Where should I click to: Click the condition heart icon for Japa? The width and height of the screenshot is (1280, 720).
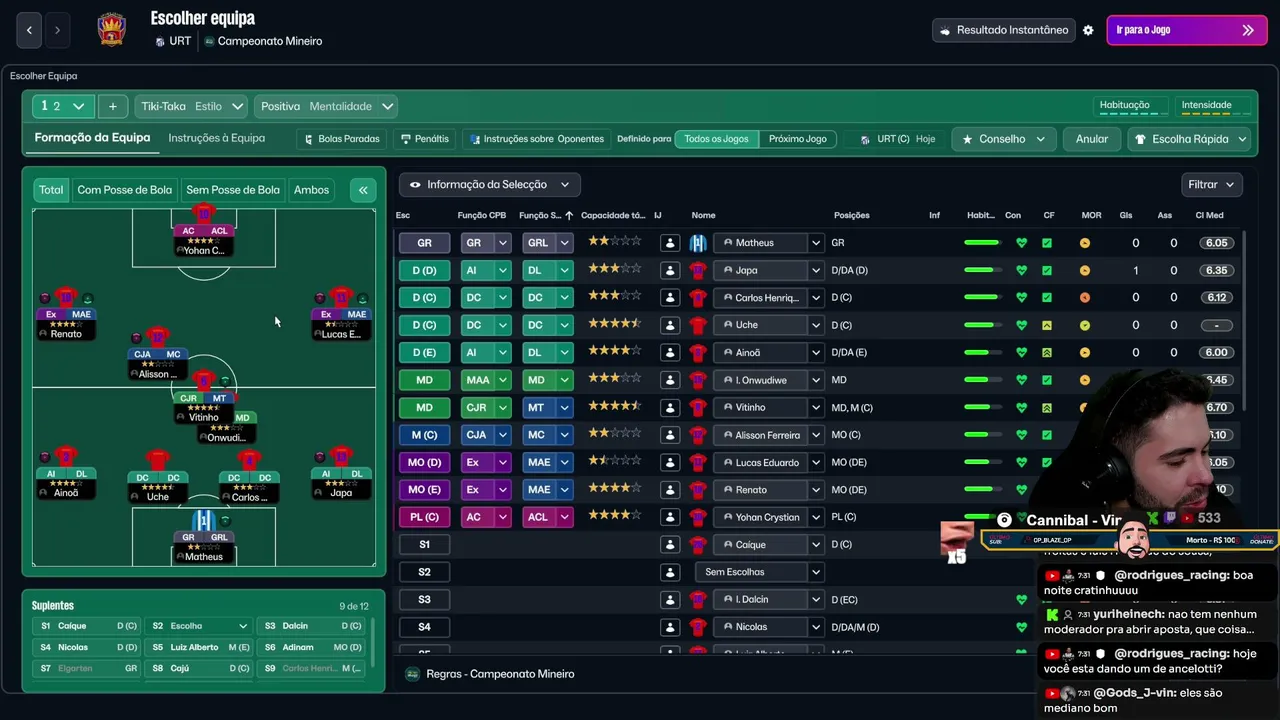(x=1021, y=270)
